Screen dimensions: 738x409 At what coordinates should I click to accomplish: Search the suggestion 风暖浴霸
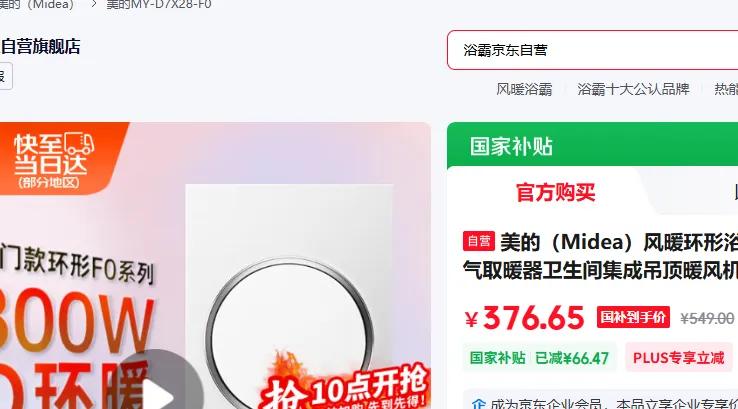coord(524,89)
